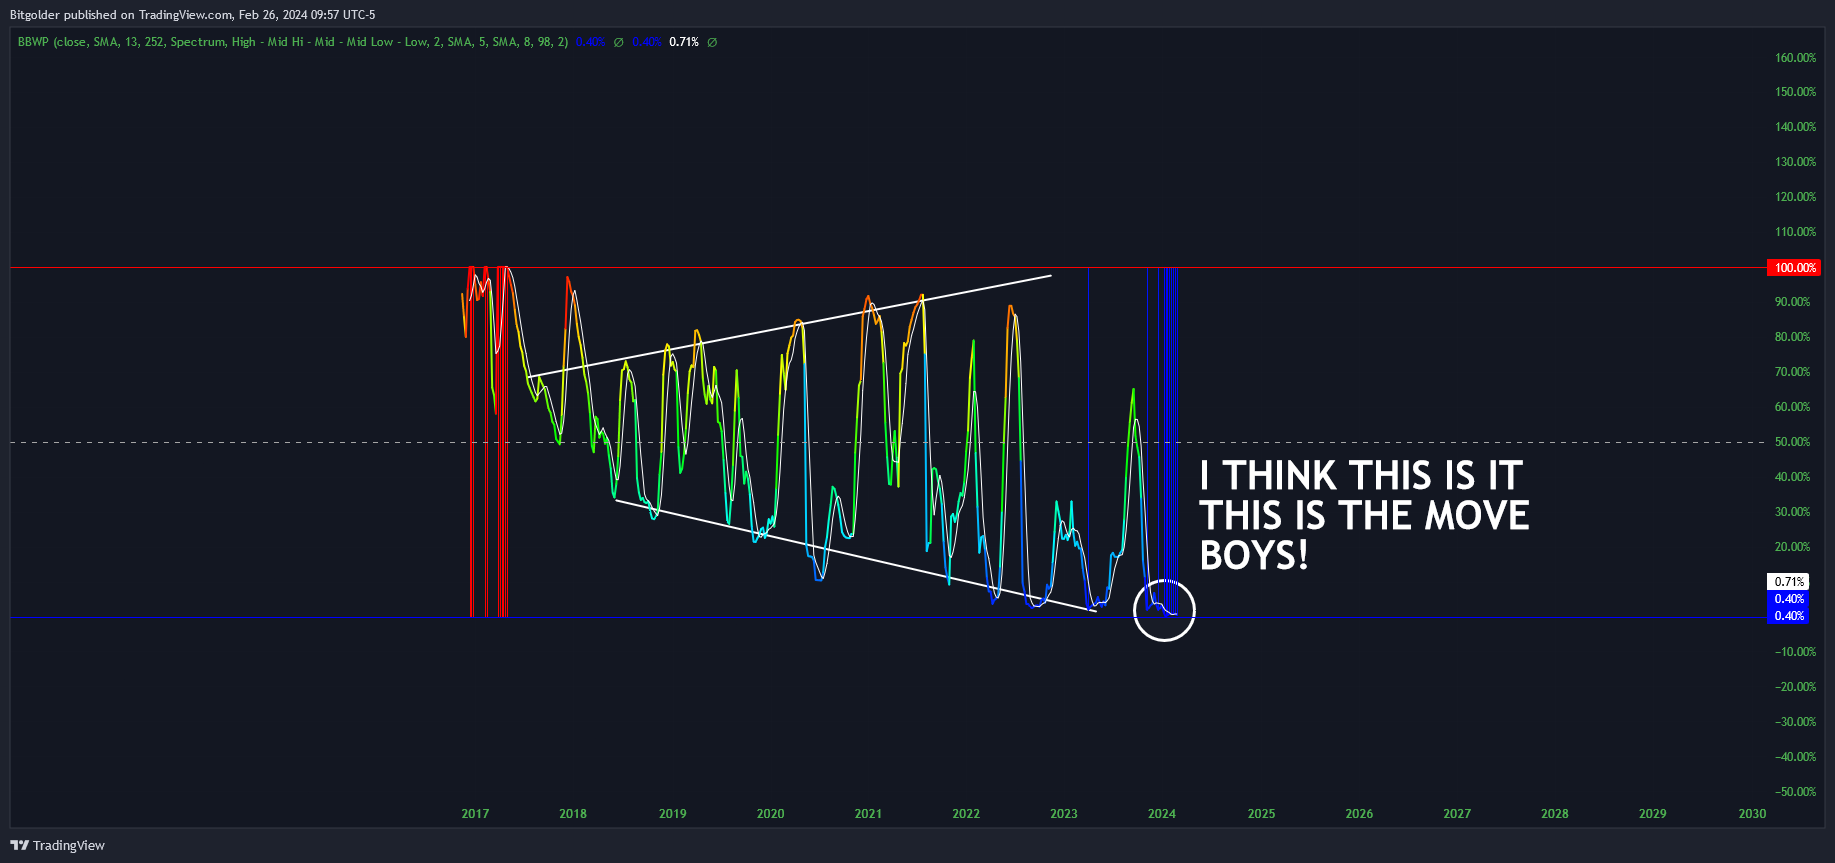
Task: Click the 2022 label on the time axis
Action: (x=966, y=814)
